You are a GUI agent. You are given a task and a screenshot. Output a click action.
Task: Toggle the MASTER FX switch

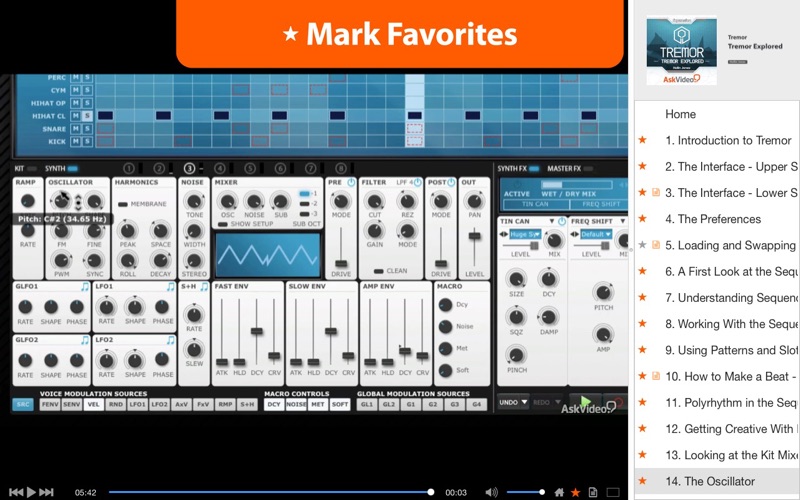click(588, 168)
